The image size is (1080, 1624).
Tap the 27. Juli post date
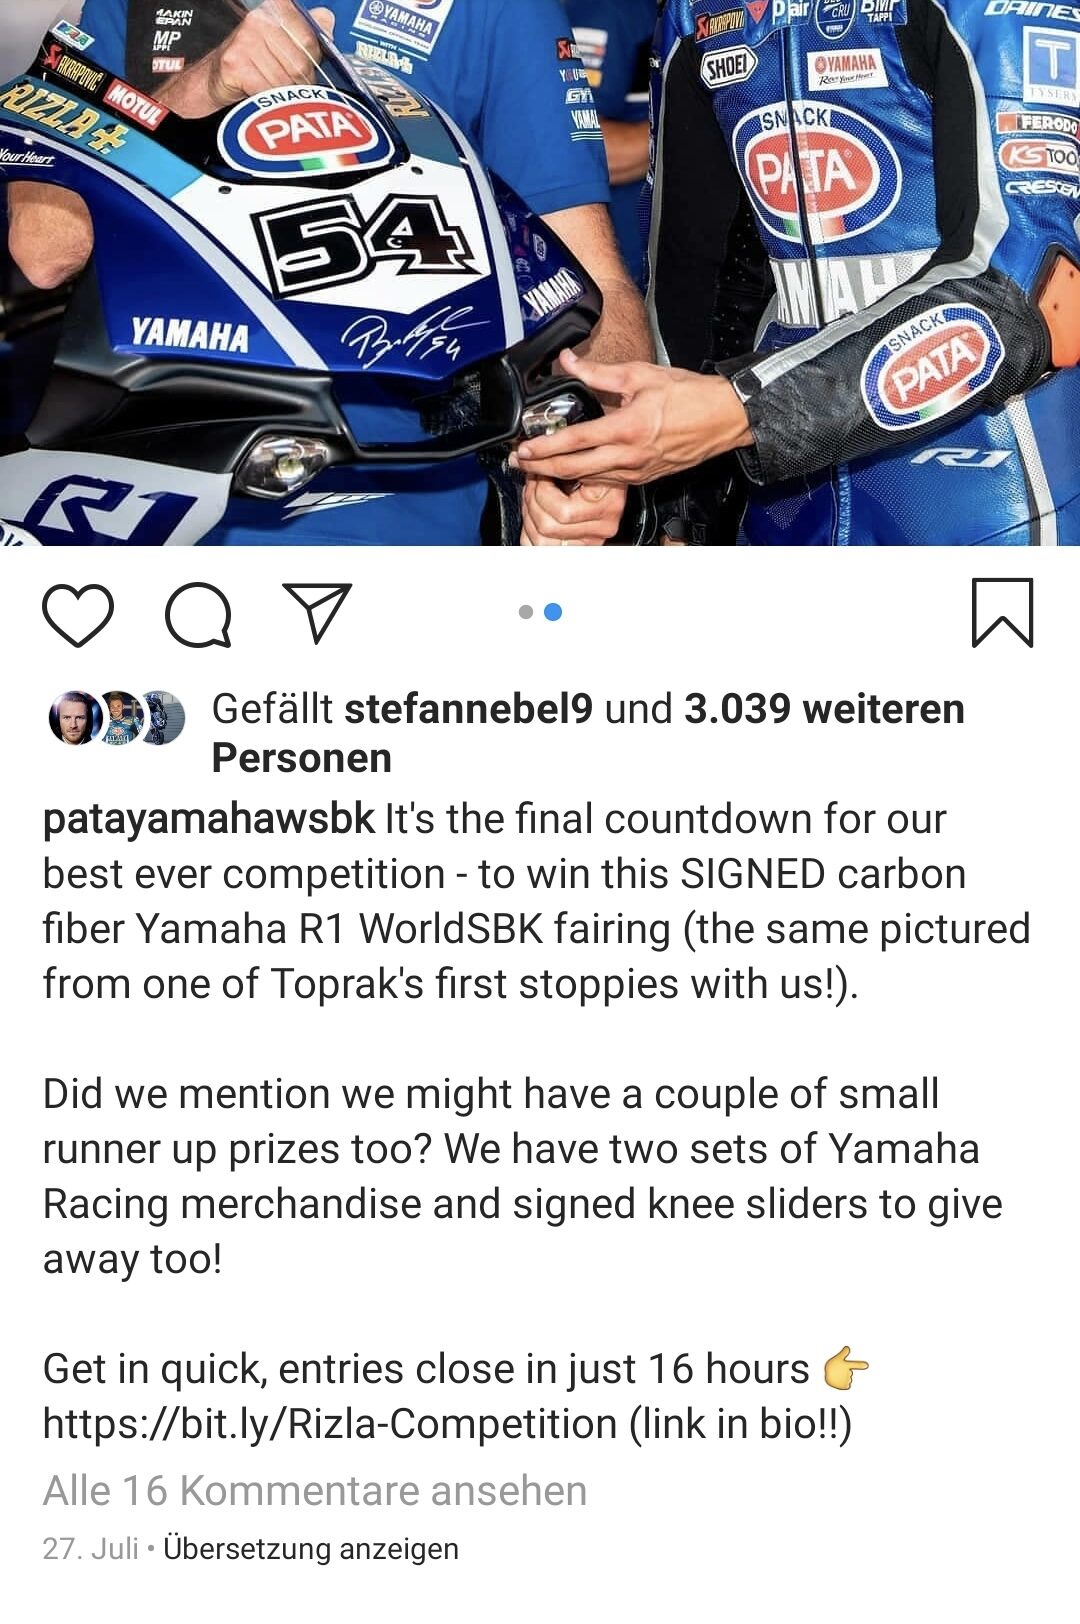click(91, 1549)
